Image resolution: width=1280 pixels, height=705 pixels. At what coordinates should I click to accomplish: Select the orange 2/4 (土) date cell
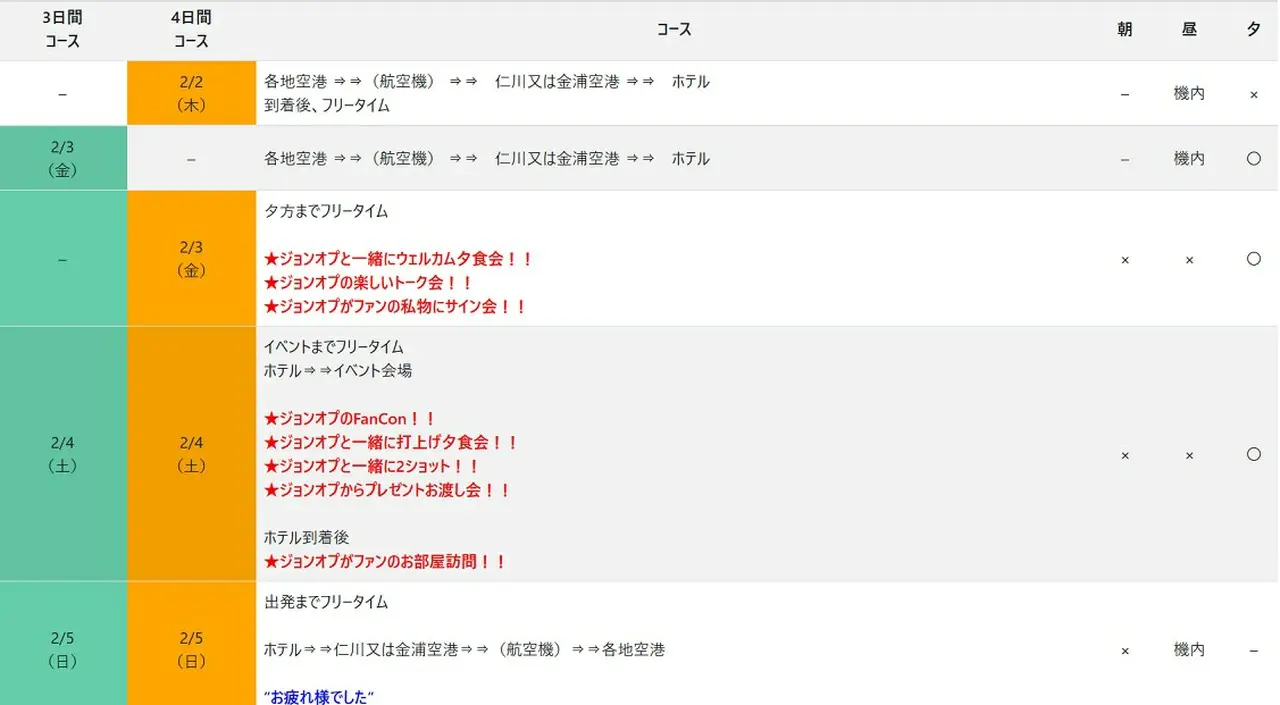(191, 454)
